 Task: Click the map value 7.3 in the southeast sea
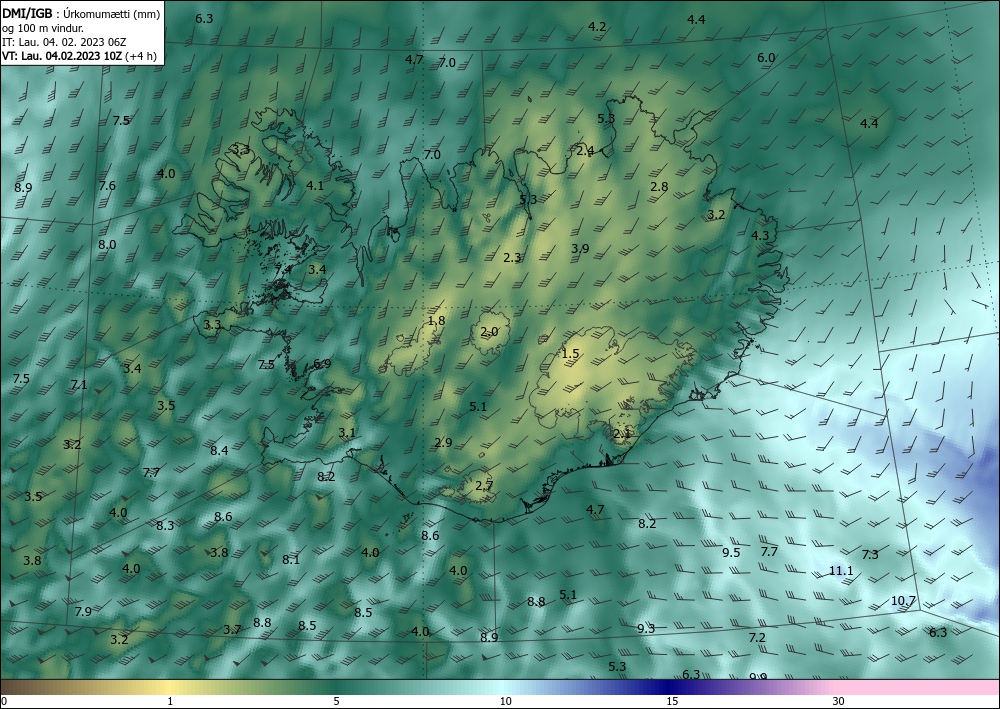[870, 555]
